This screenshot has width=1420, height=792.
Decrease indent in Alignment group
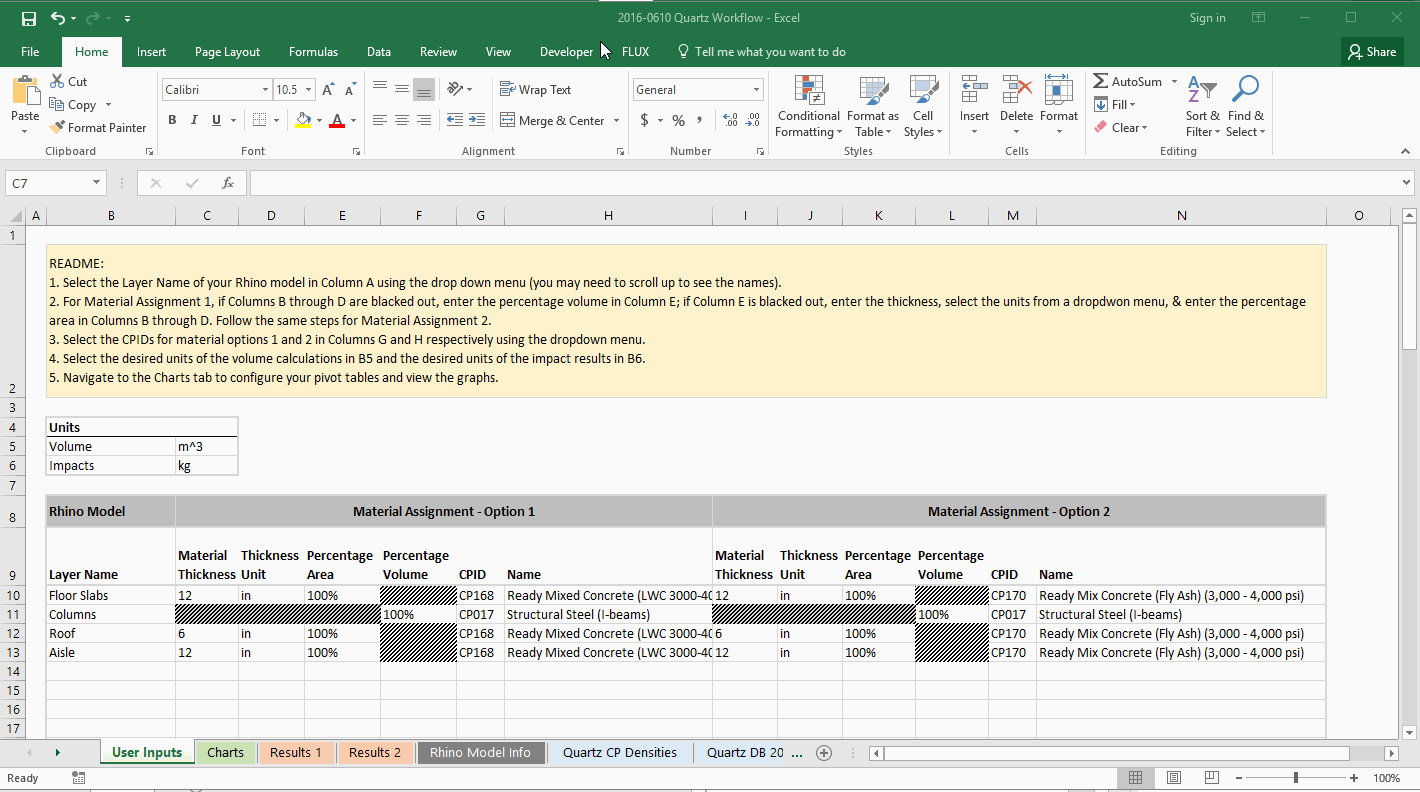455,120
